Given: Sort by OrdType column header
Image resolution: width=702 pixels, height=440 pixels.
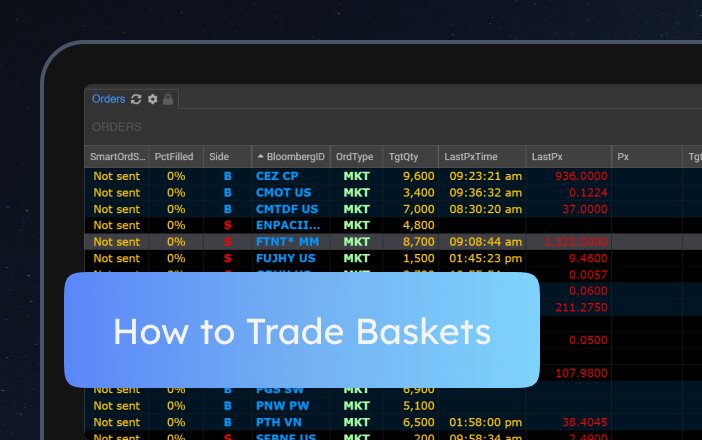Looking at the screenshot, I should (354, 157).
